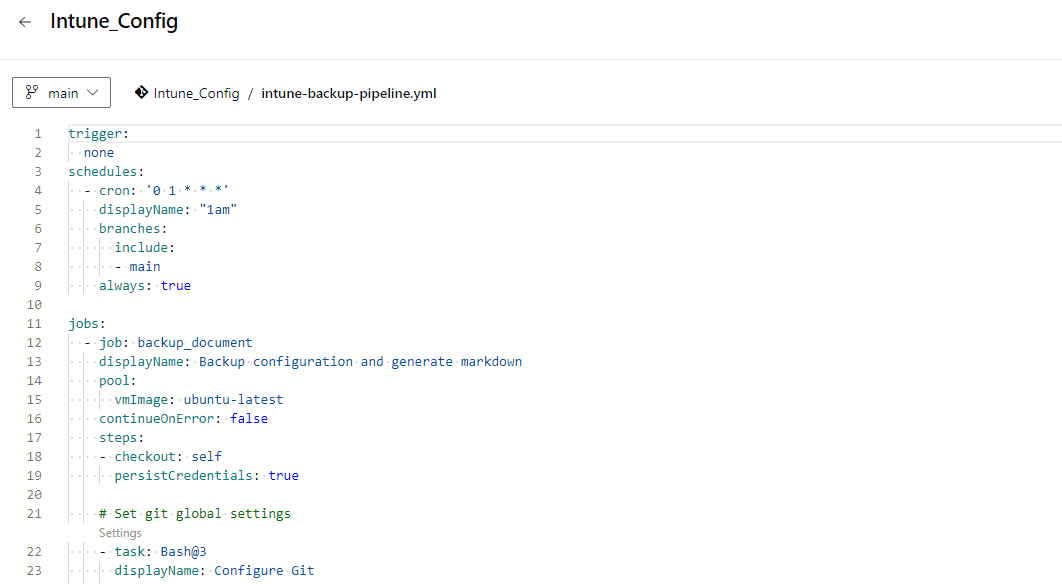This screenshot has height=584, width=1062.
Task: Click the displayName: Configure Git line
Action: tap(214, 571)
